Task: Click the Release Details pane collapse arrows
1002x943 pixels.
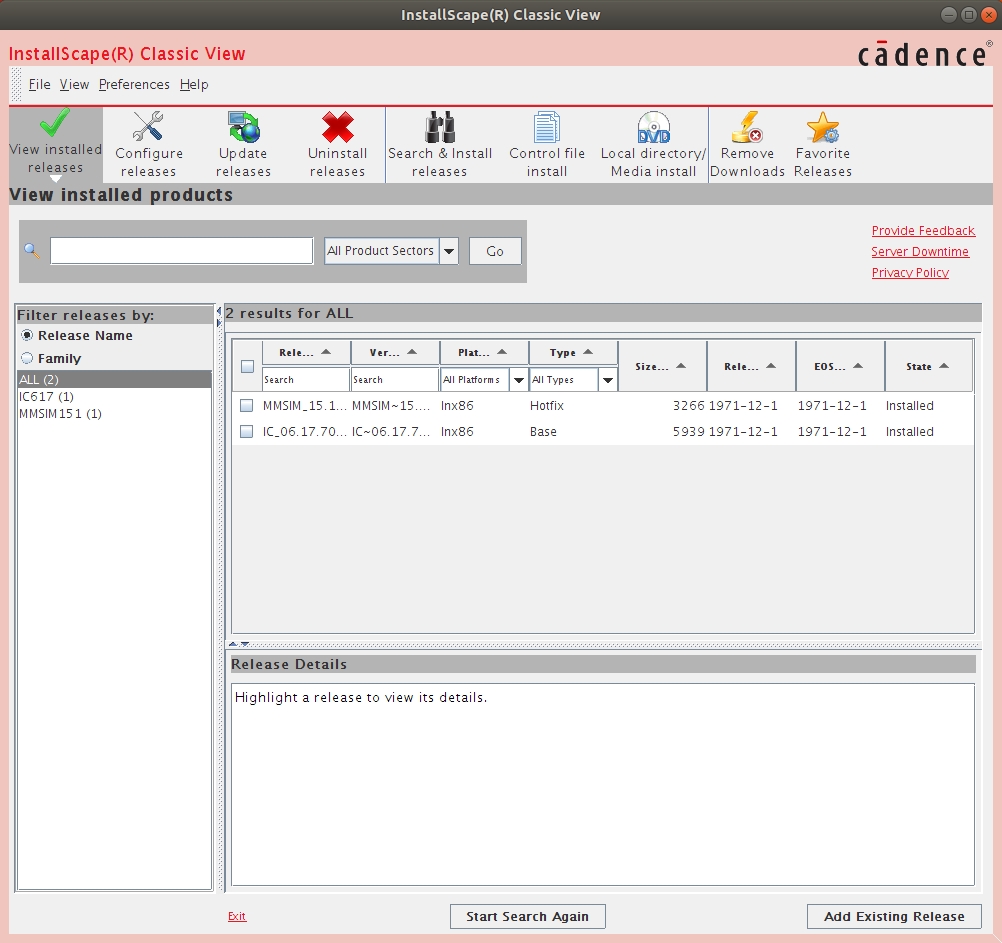Action: [x=239, y=644]
